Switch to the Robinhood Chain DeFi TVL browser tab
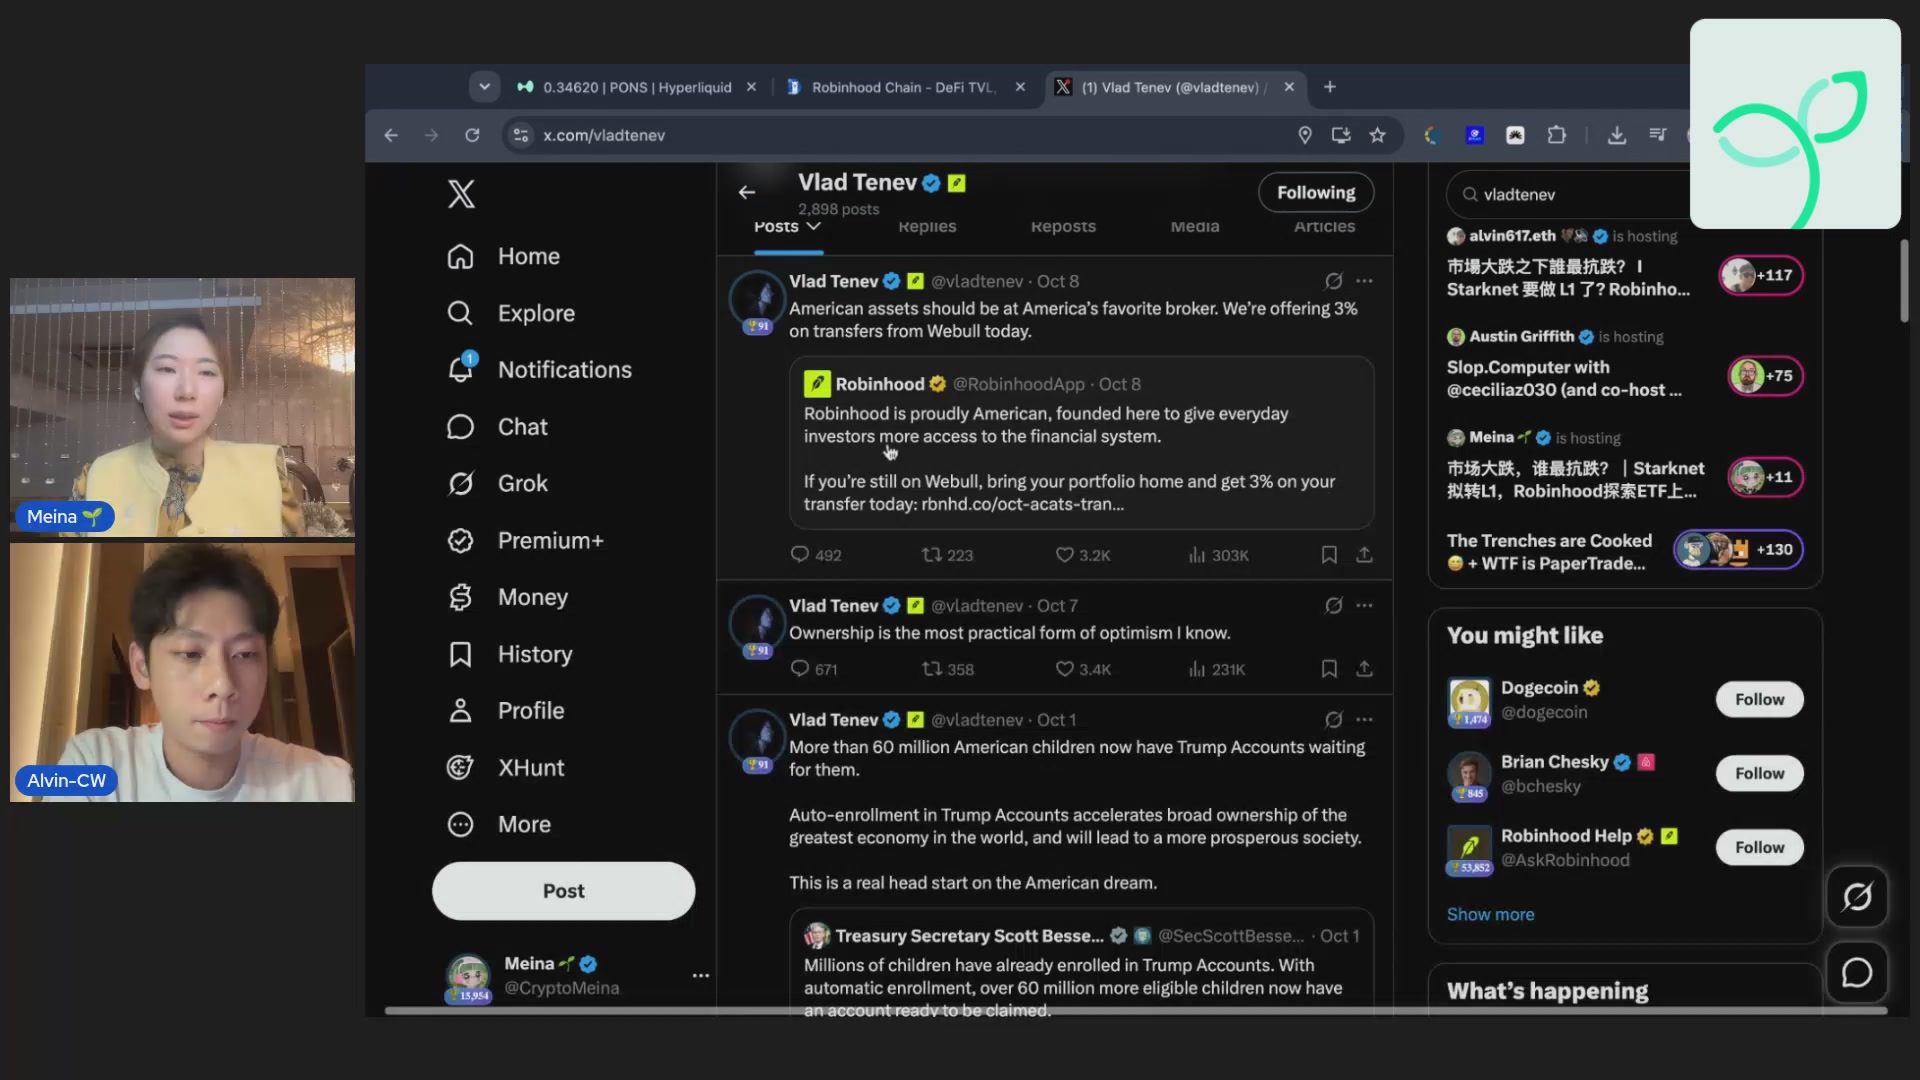The height and width of the screenshot is (1080, 1920). pos(906,87)
